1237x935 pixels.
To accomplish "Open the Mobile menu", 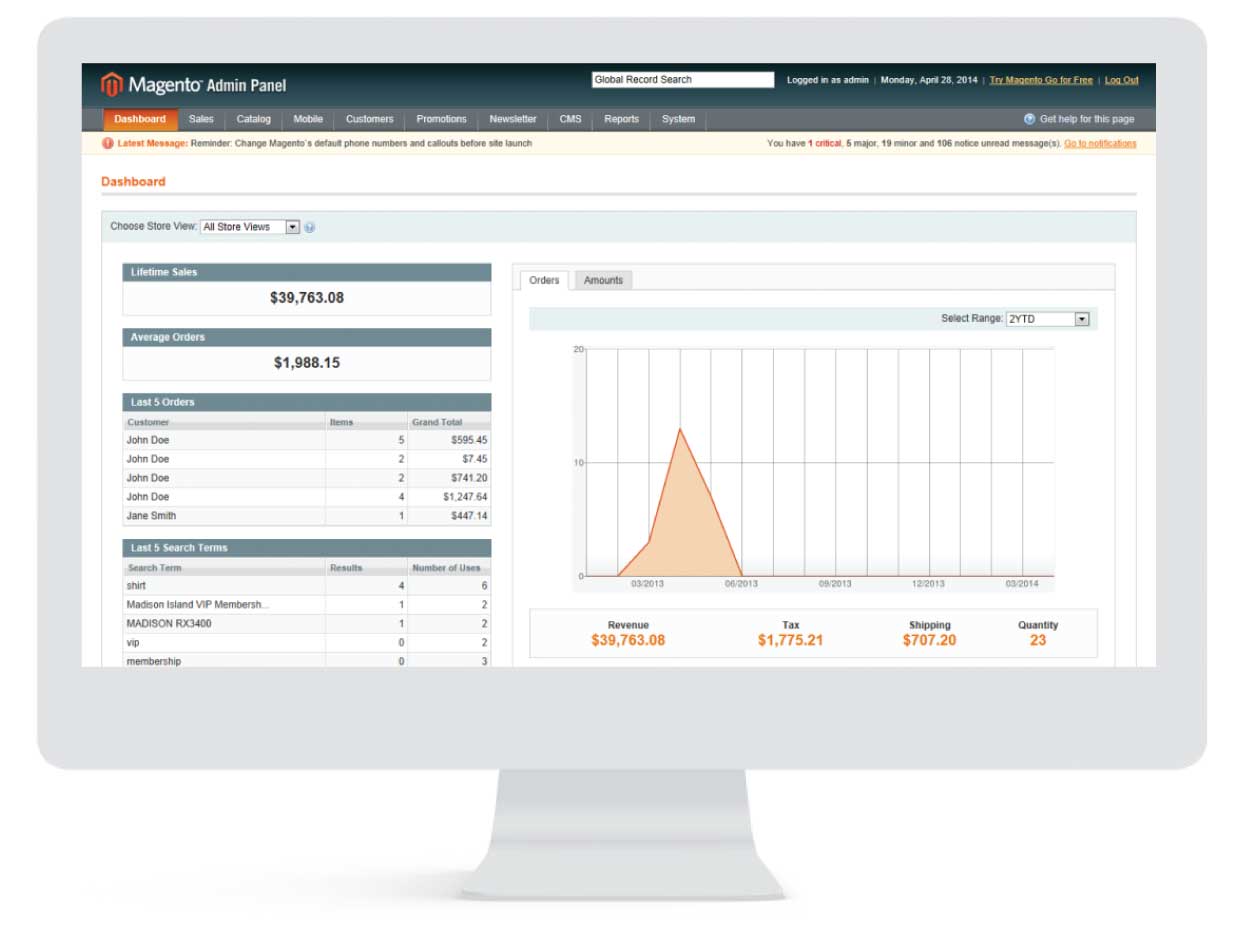I will coord(308,119).
